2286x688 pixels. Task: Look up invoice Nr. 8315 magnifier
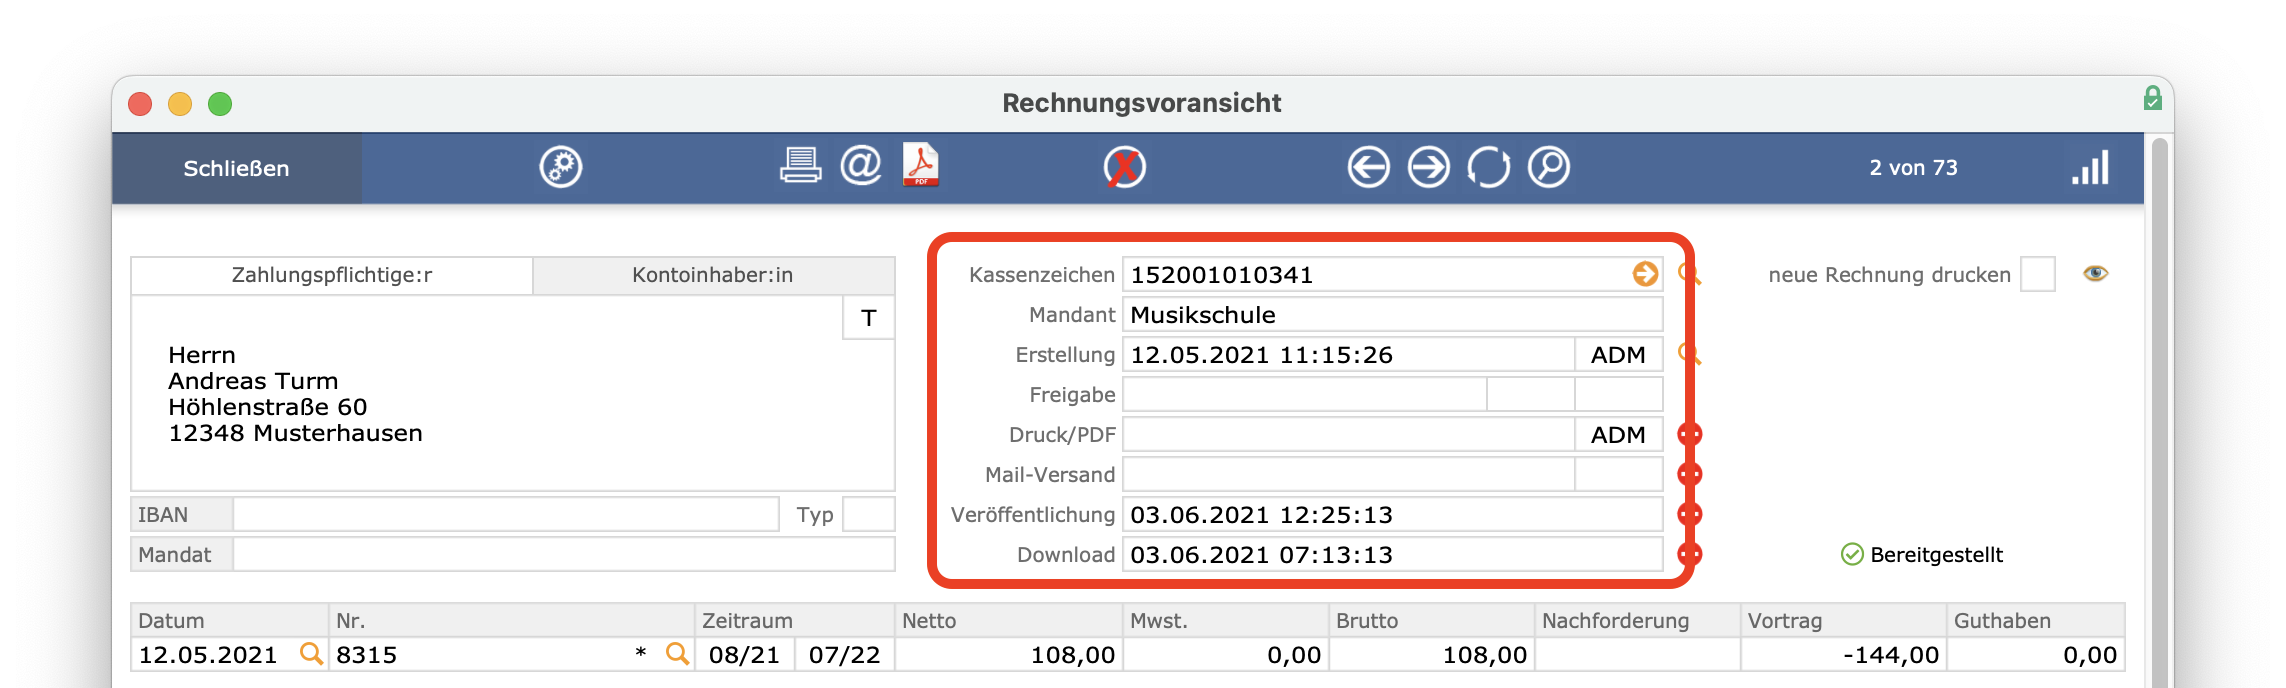tap(677, 654)
